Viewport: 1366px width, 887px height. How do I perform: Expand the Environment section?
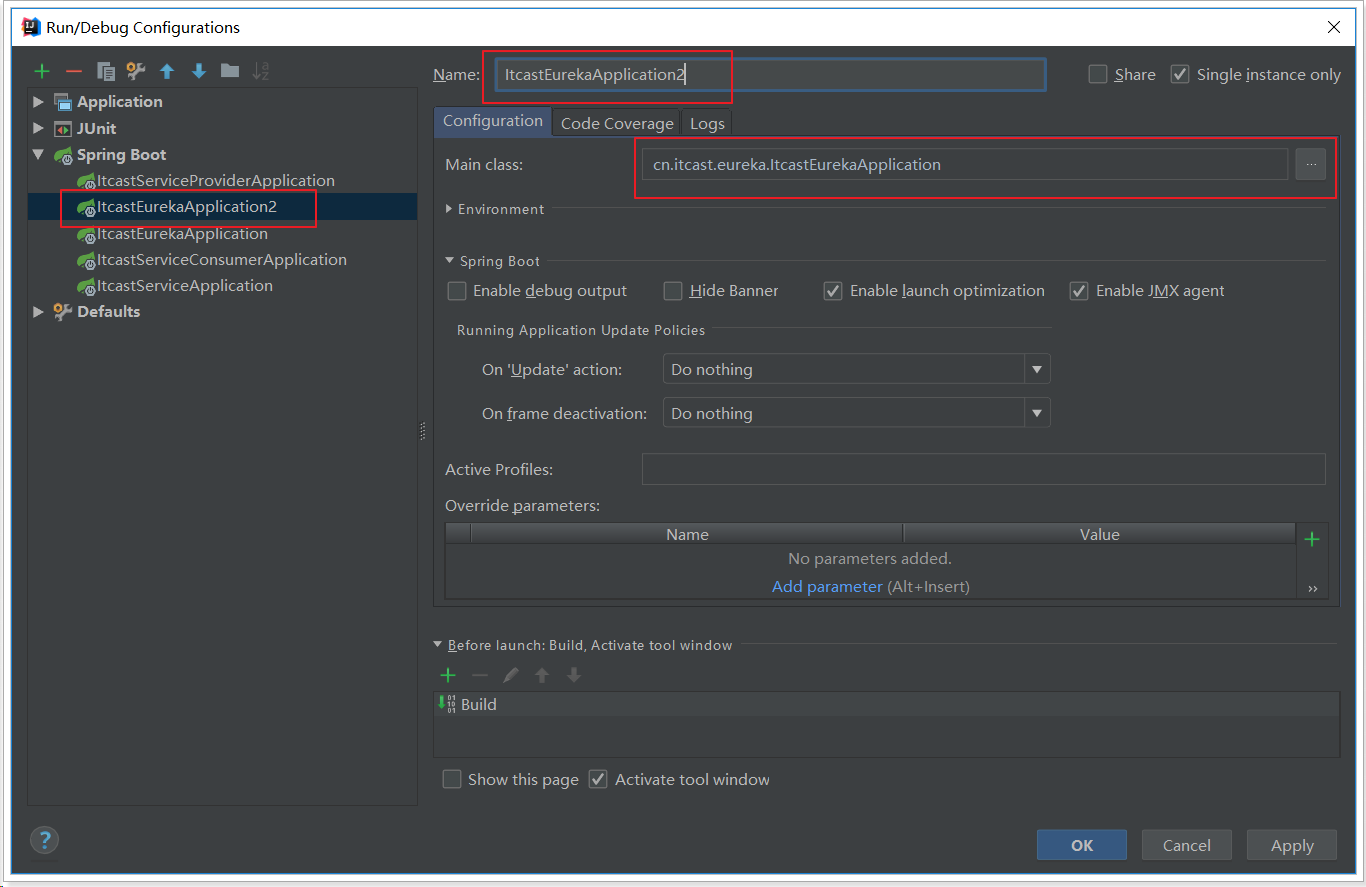[449, 209]
